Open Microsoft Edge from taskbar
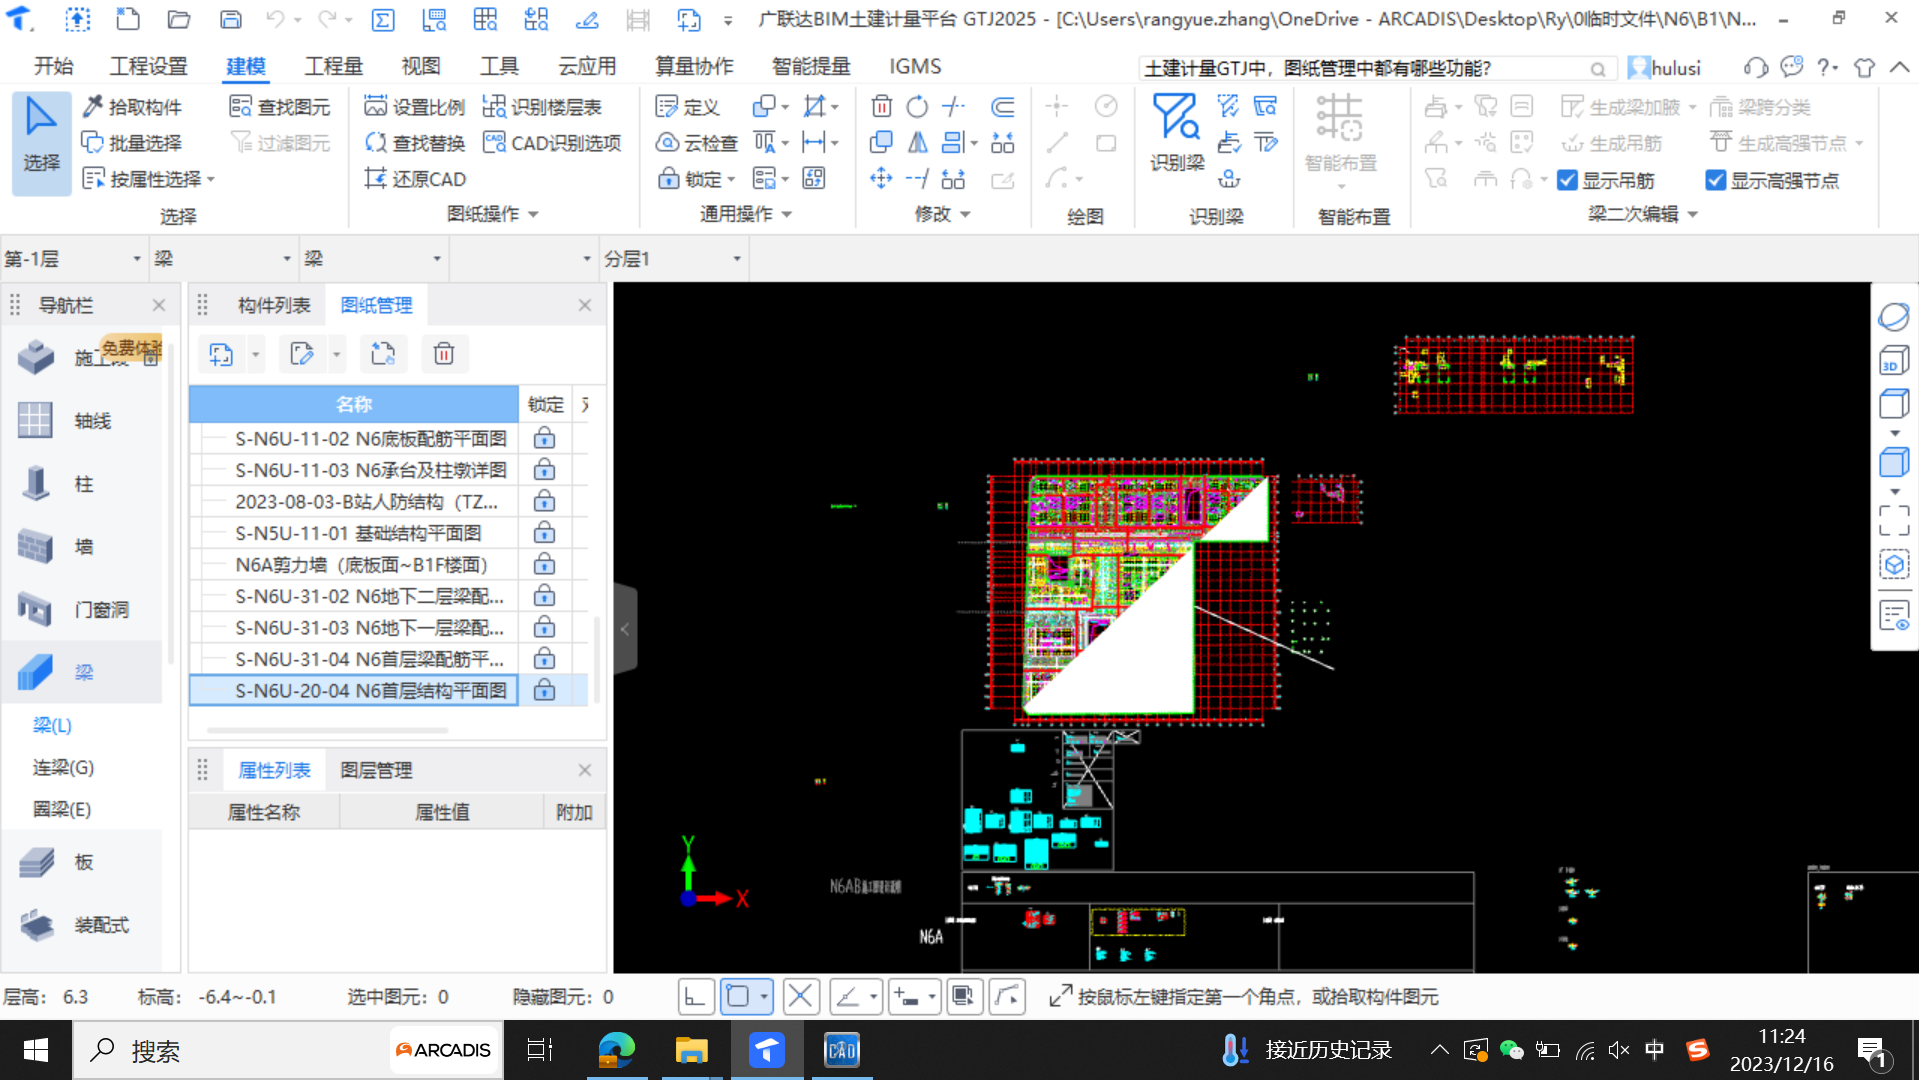This screenshot has height=1080, width=1919. [616, 1050]
